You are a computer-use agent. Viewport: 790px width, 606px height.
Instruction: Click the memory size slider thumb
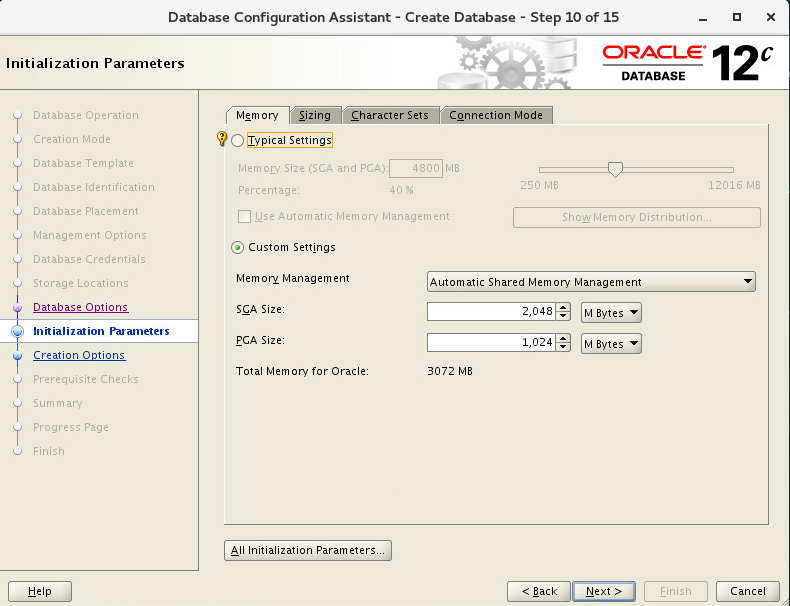615,169
